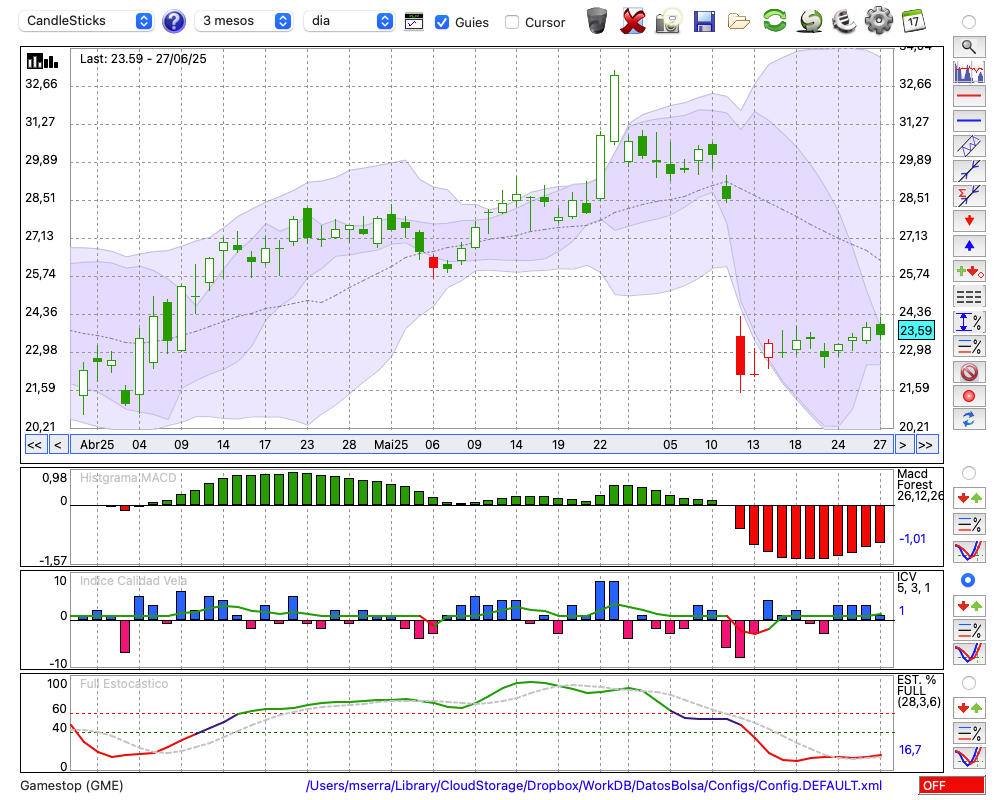
Task: Click the volume profile chart icon
Action: [x=969, y=71]
